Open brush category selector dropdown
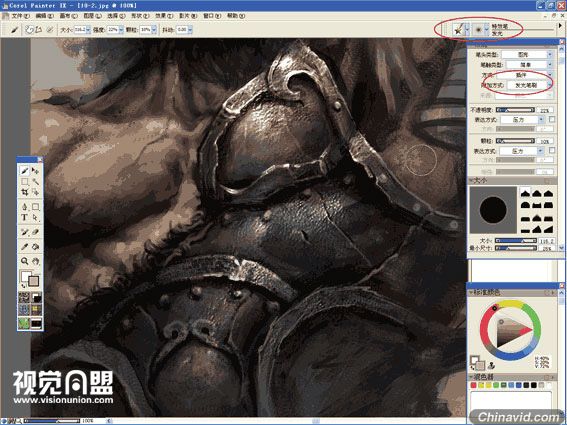567x425 pixels. (x=467, y=30)
